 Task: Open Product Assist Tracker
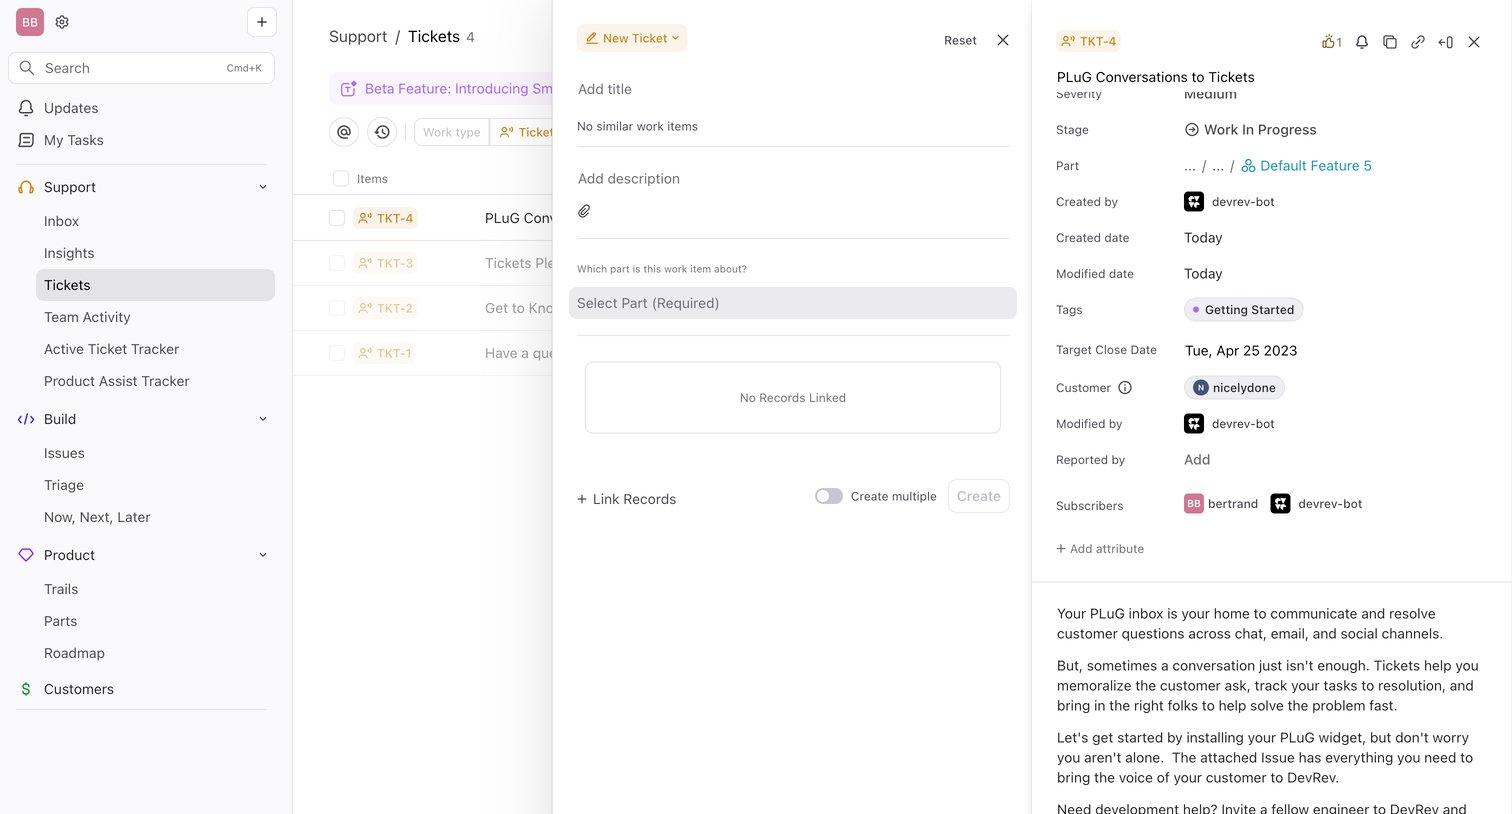point(116,381)
